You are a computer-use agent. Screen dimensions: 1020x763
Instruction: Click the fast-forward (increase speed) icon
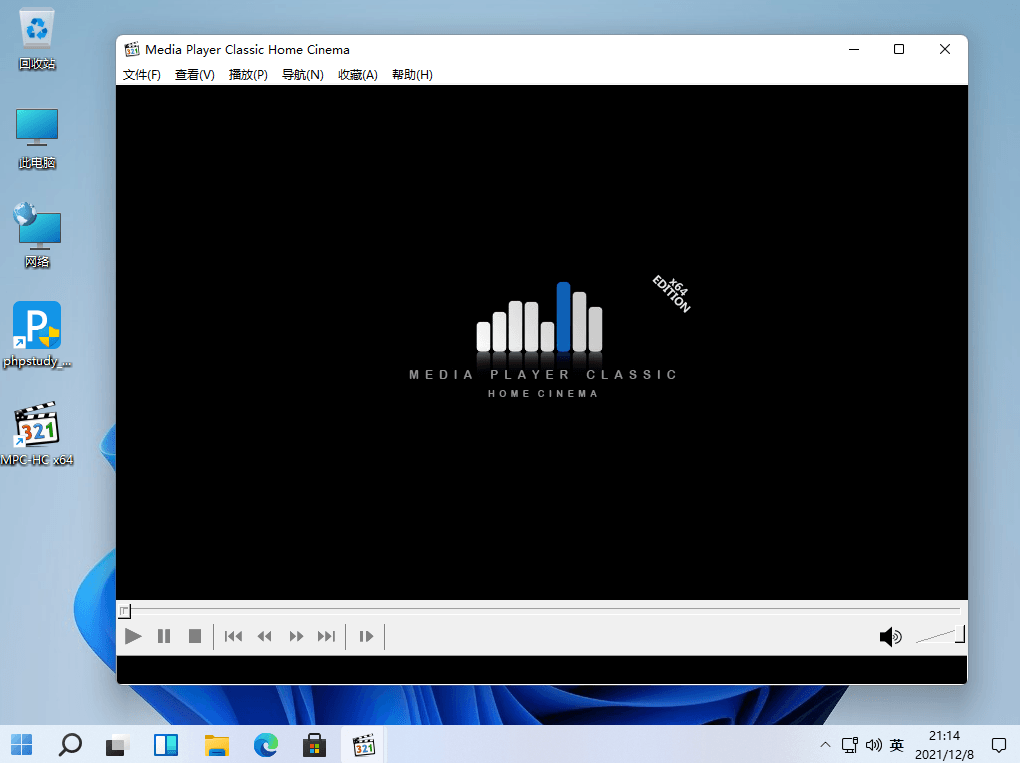[296, 636]
